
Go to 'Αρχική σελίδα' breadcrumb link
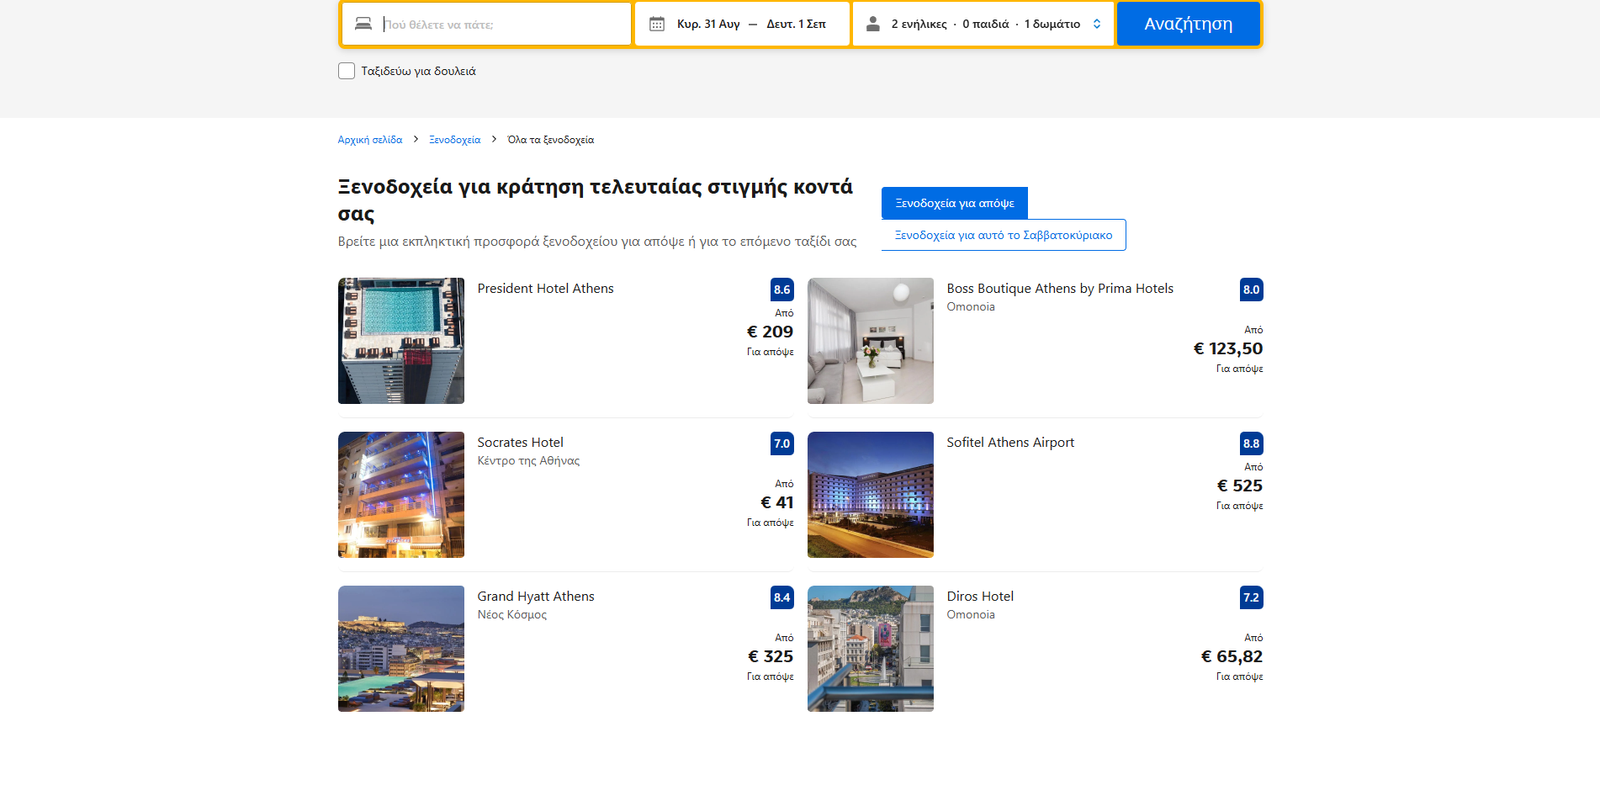(x=370, y=140)
